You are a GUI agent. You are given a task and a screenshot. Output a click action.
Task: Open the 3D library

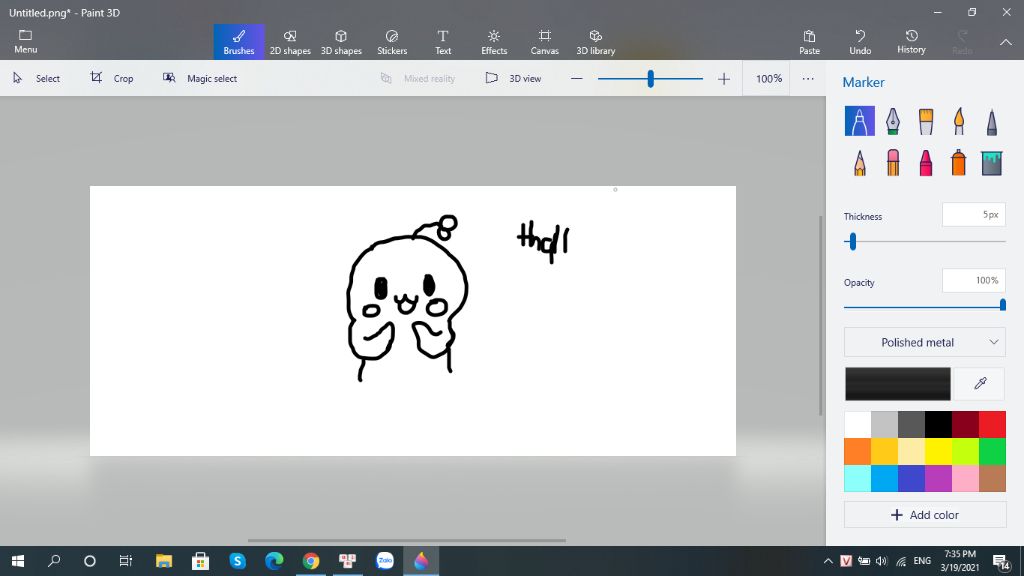point(596,42)
